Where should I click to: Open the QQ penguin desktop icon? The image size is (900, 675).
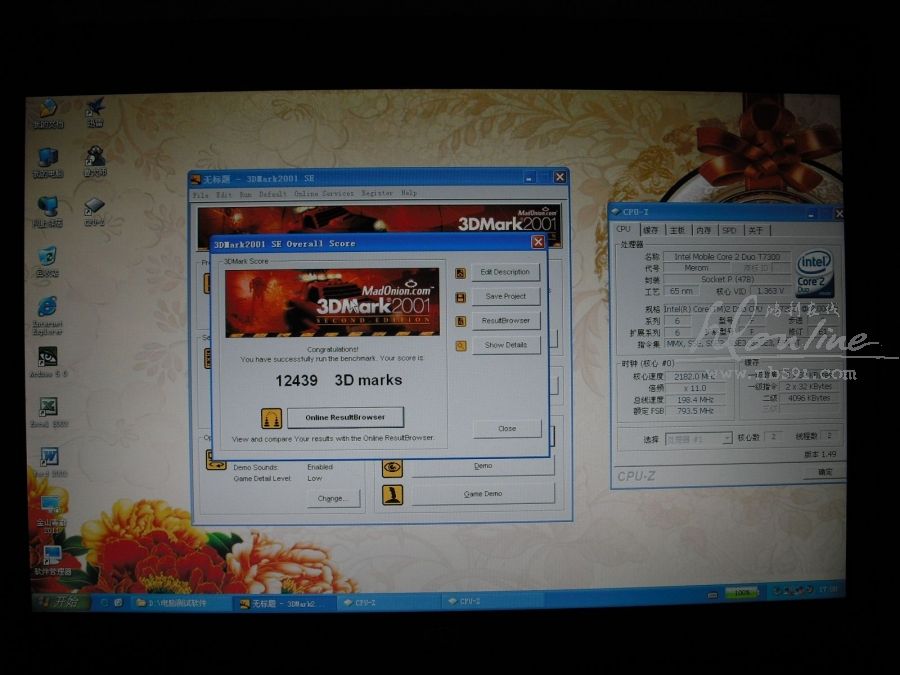point(95,158)
